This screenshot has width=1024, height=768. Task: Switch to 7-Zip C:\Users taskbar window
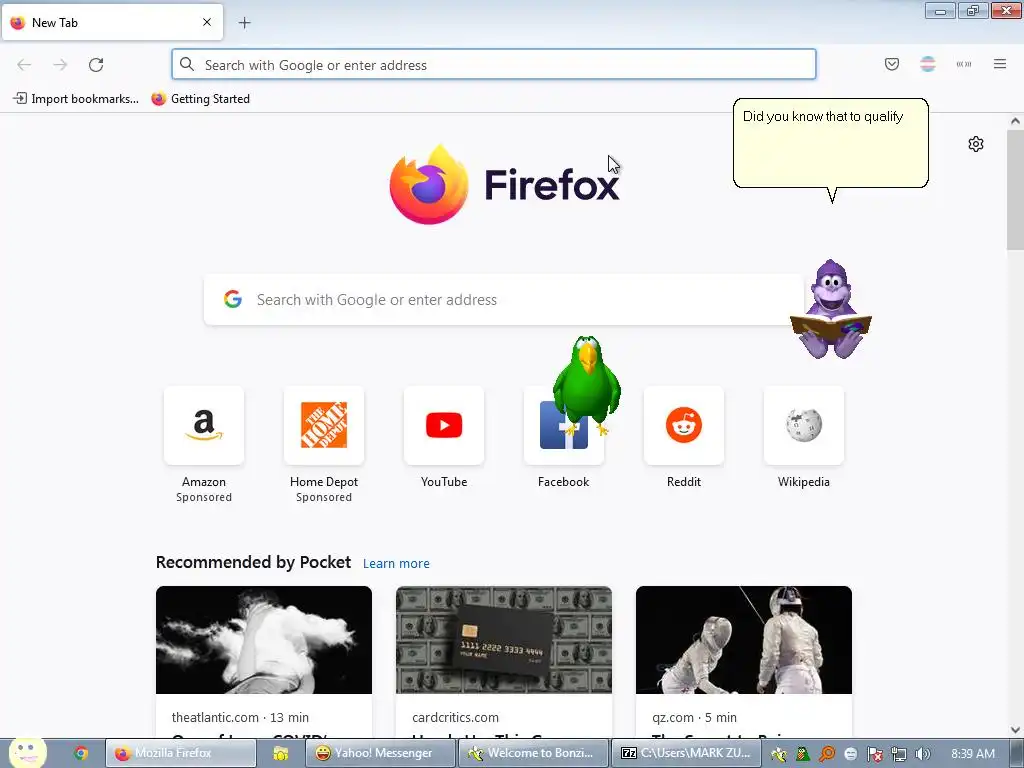click(686, 754)
